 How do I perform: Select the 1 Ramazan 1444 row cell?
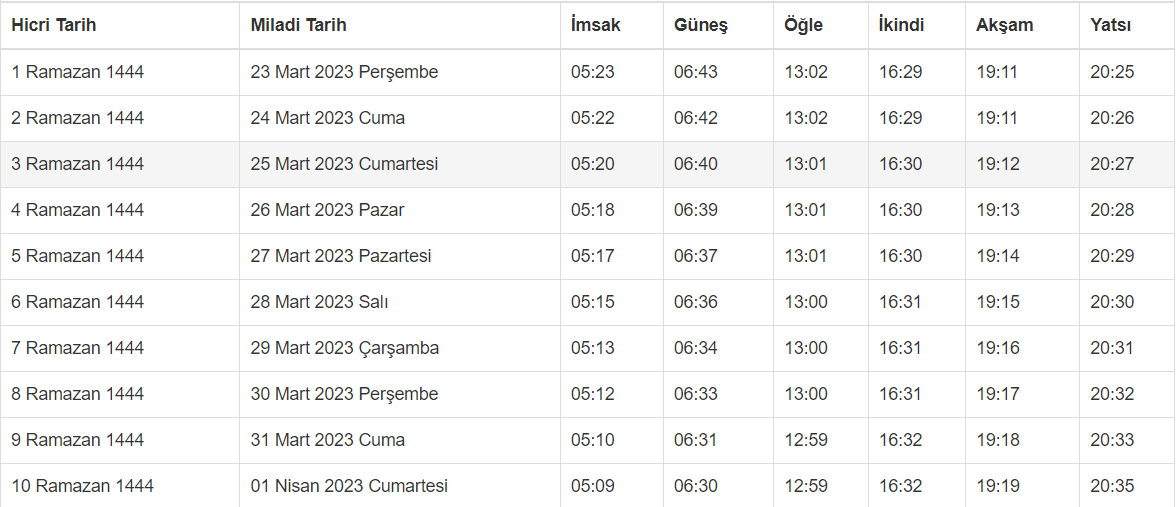(78, 72)
